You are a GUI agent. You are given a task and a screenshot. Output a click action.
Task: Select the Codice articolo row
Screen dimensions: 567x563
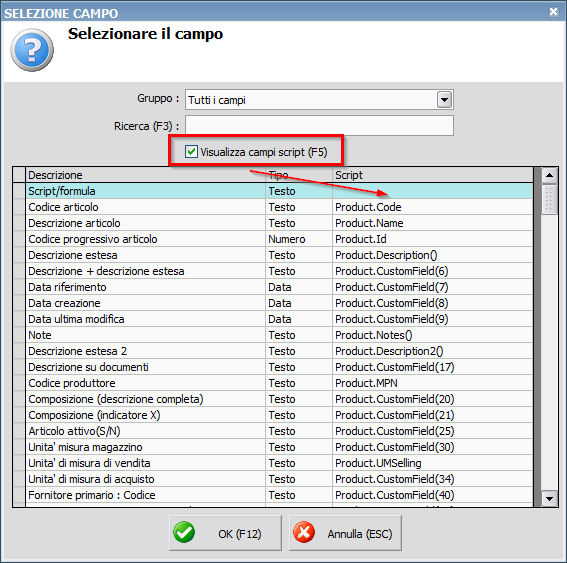[x=279, y=207]
